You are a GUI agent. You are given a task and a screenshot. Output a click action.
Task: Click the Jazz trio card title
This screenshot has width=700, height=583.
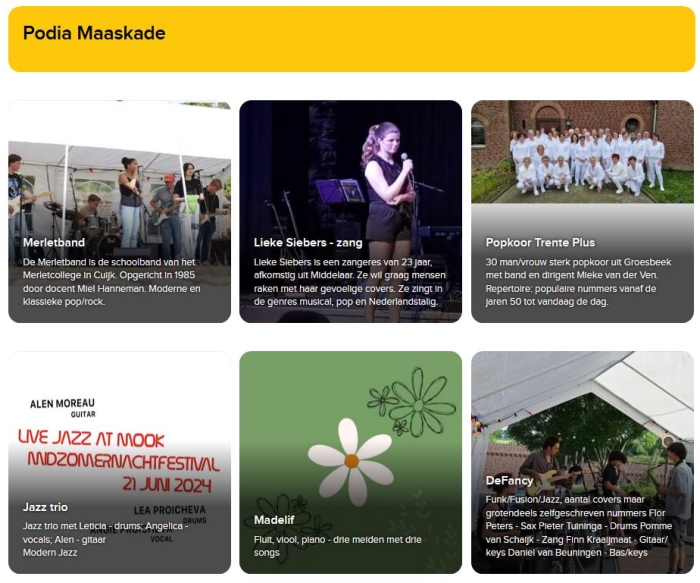click(45, 507)
